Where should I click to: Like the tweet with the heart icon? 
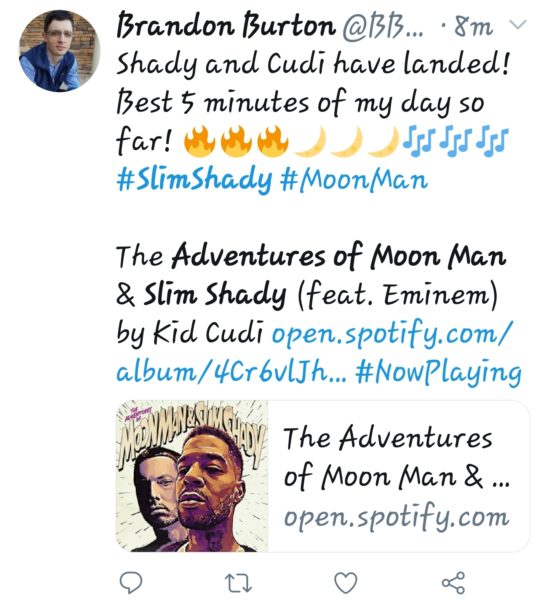pyautogui.click(x=346, y=583)
